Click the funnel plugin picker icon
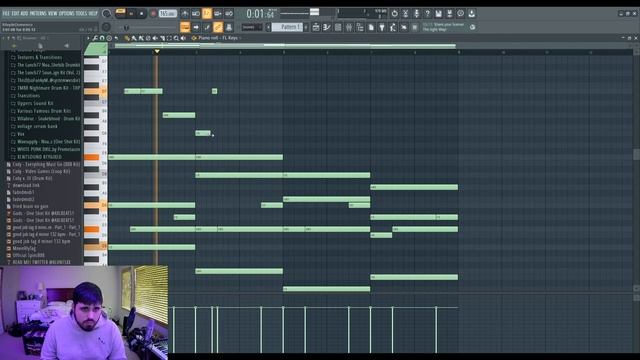The width and height of the screenshot is (640, 360). tap(382, 27)
